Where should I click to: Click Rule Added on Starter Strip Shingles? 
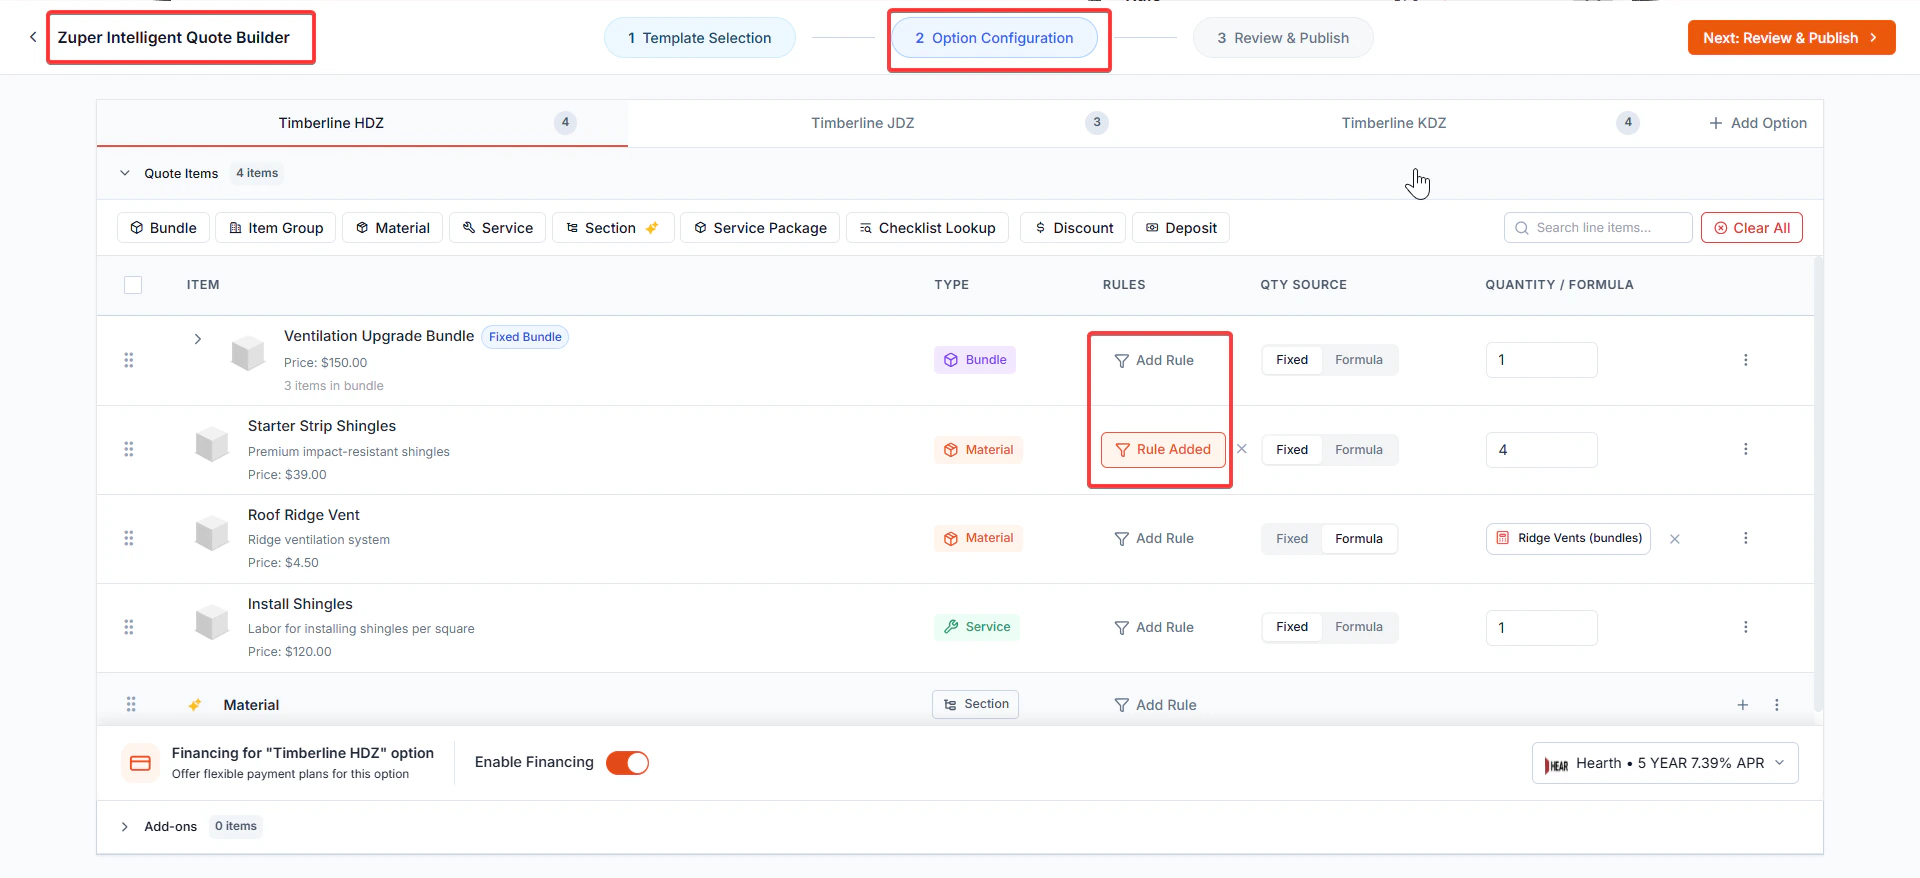(1163, 450)
